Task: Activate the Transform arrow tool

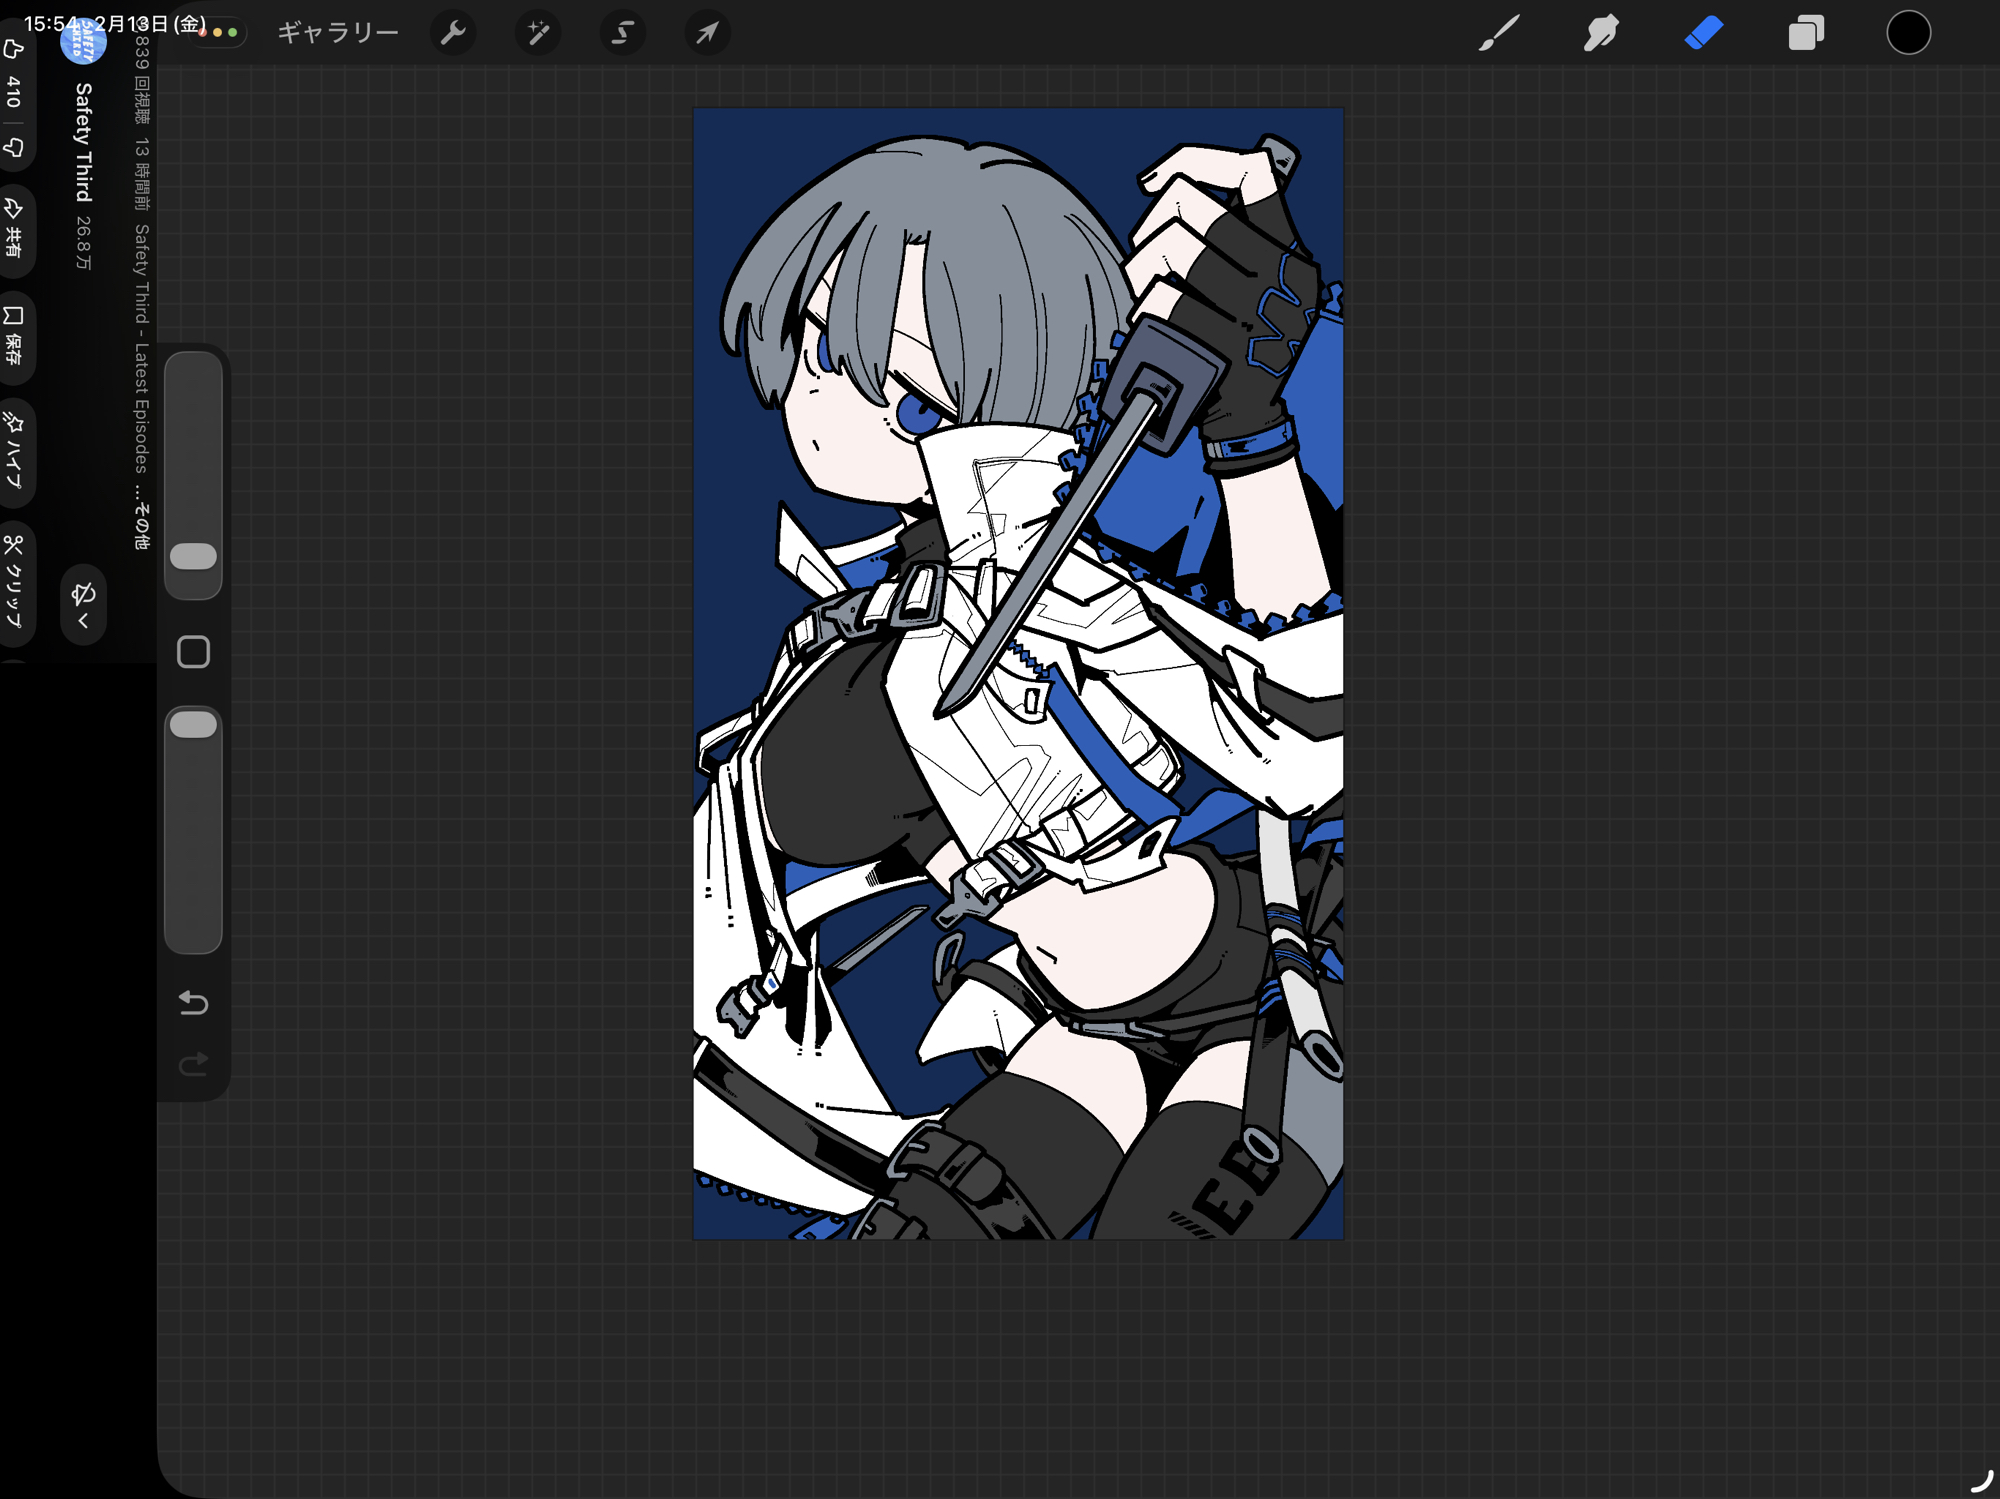Action: coord(707,33)
